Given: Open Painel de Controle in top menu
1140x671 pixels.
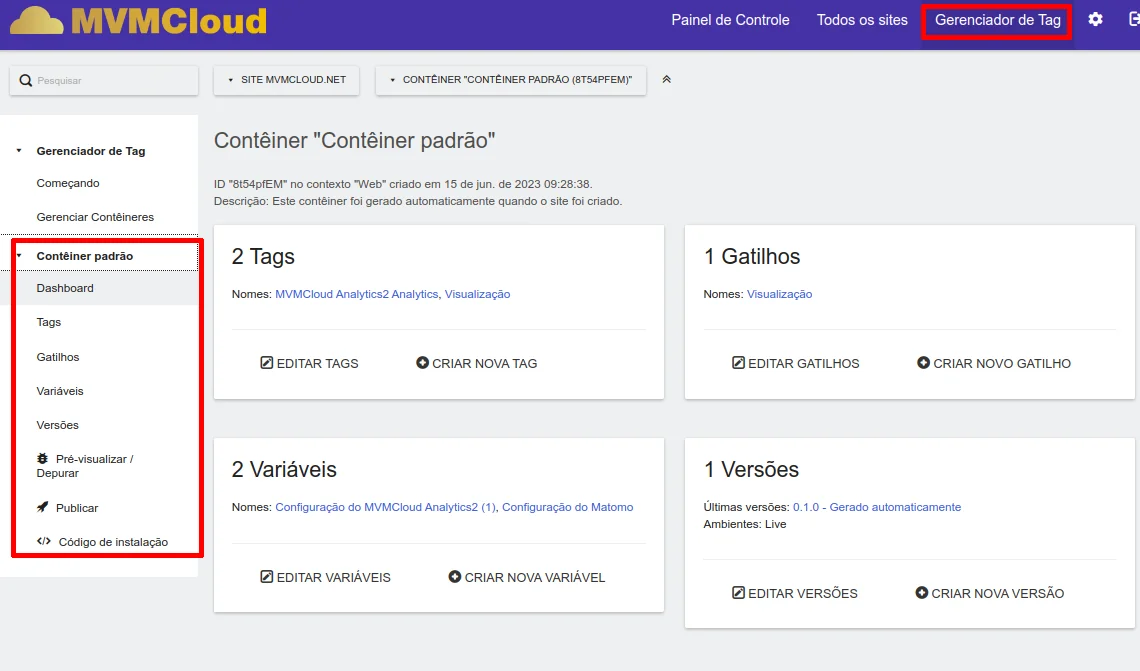Looking at the screenshot, I should [x=730, y=20].
